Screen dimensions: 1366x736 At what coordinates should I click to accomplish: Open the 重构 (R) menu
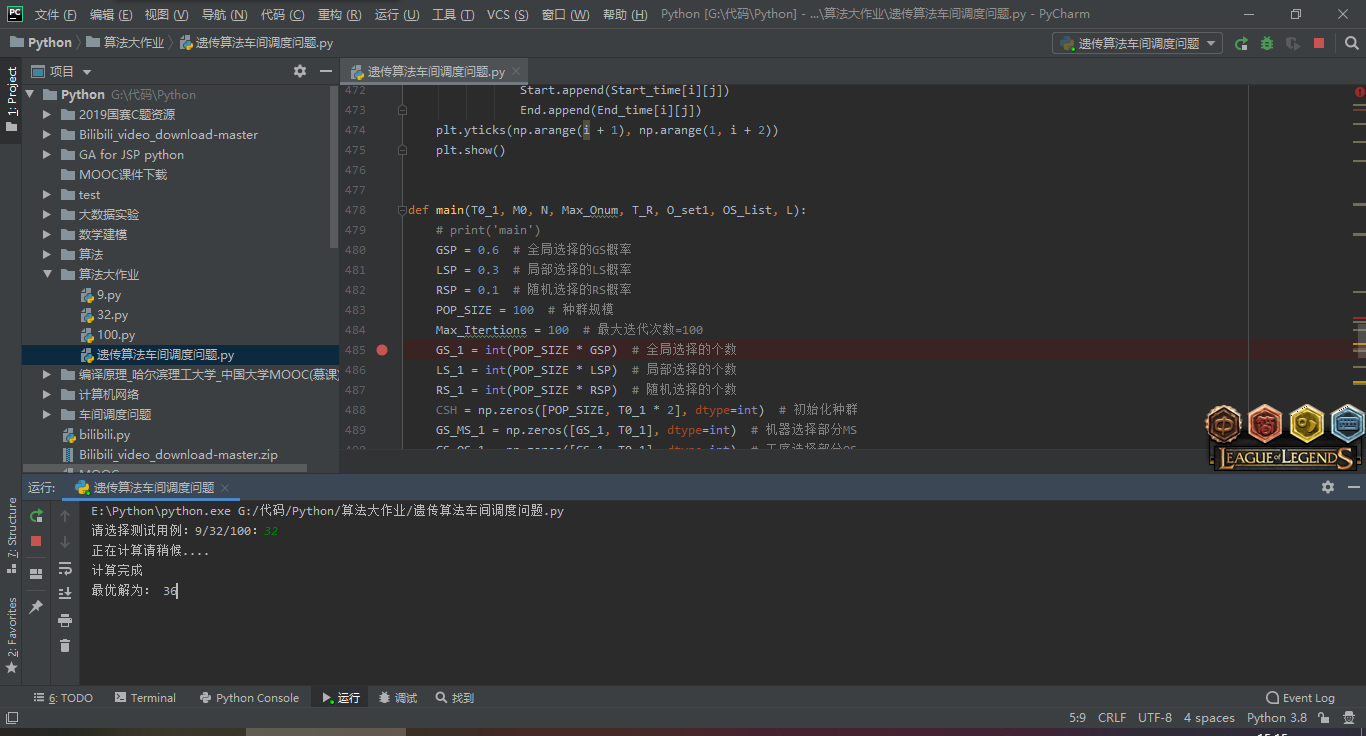(x=339, y=15)
